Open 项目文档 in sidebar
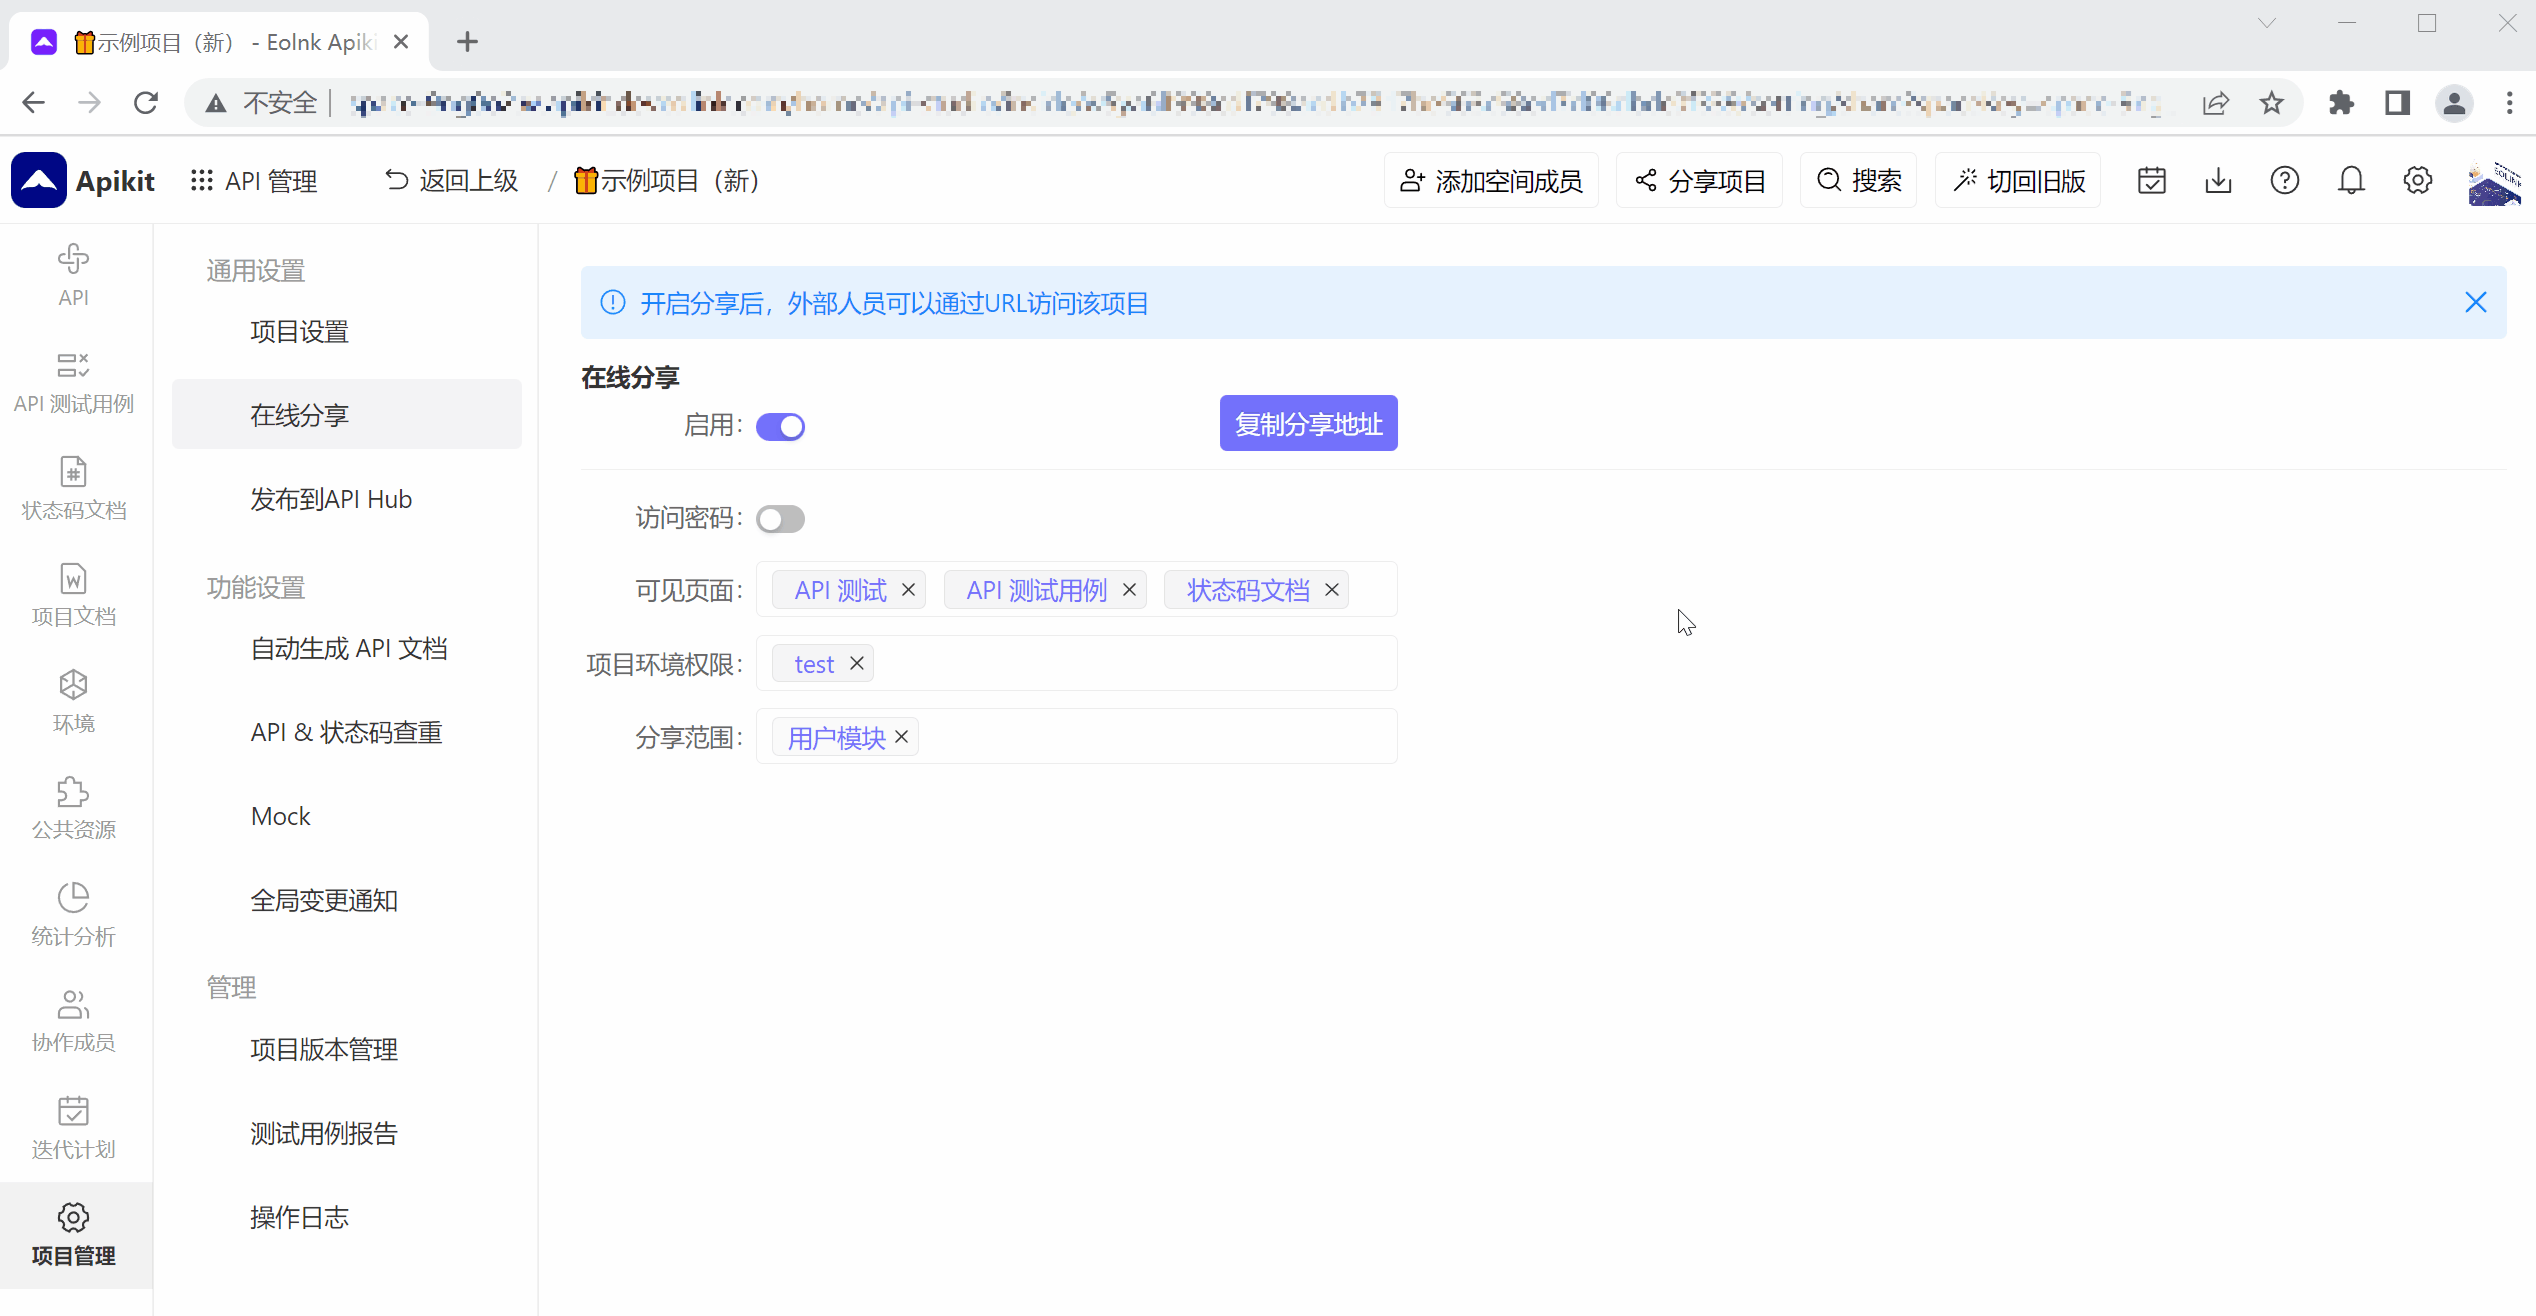This screenshot has height=1316, width=2536. [73, 593]
